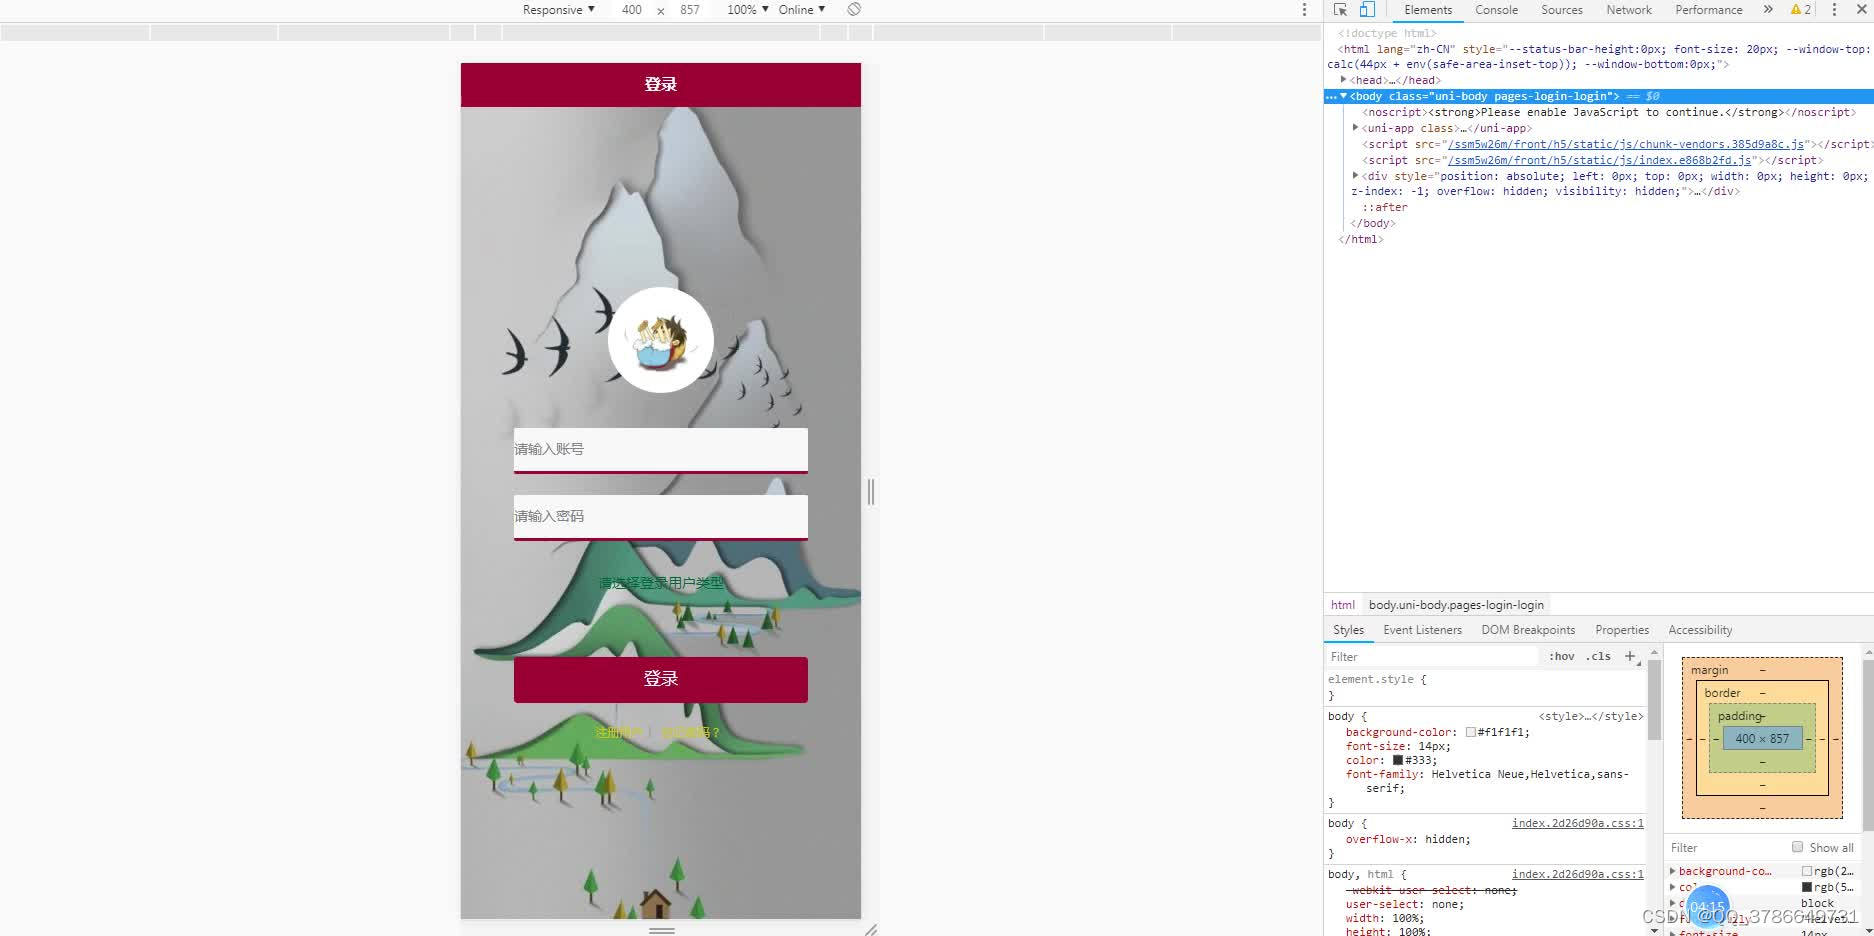The width and height of the screenshot is (1874, 936).
Task: Focus the Styles Filter input
Action: (1432, 657)
